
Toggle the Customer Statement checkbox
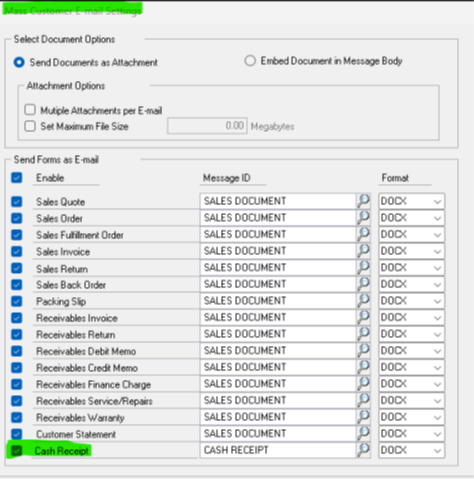(x=17, y=434)
